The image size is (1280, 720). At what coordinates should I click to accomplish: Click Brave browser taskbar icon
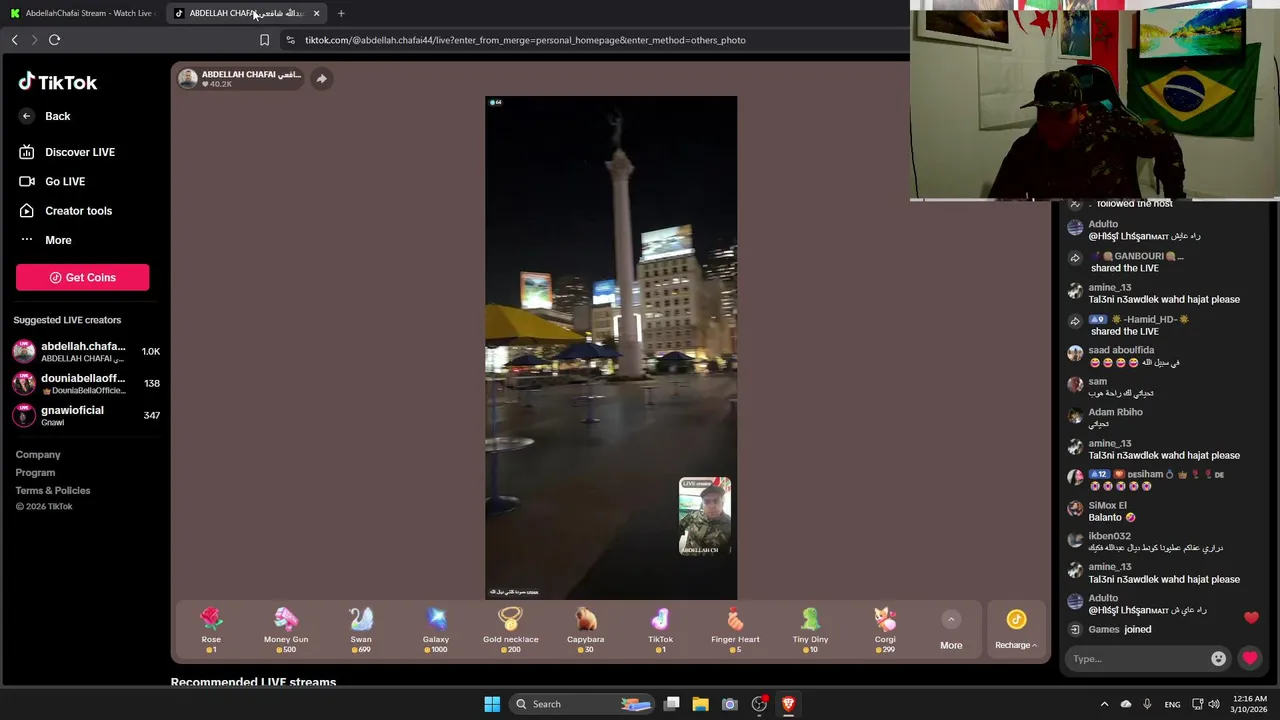[x=788, y=704]
